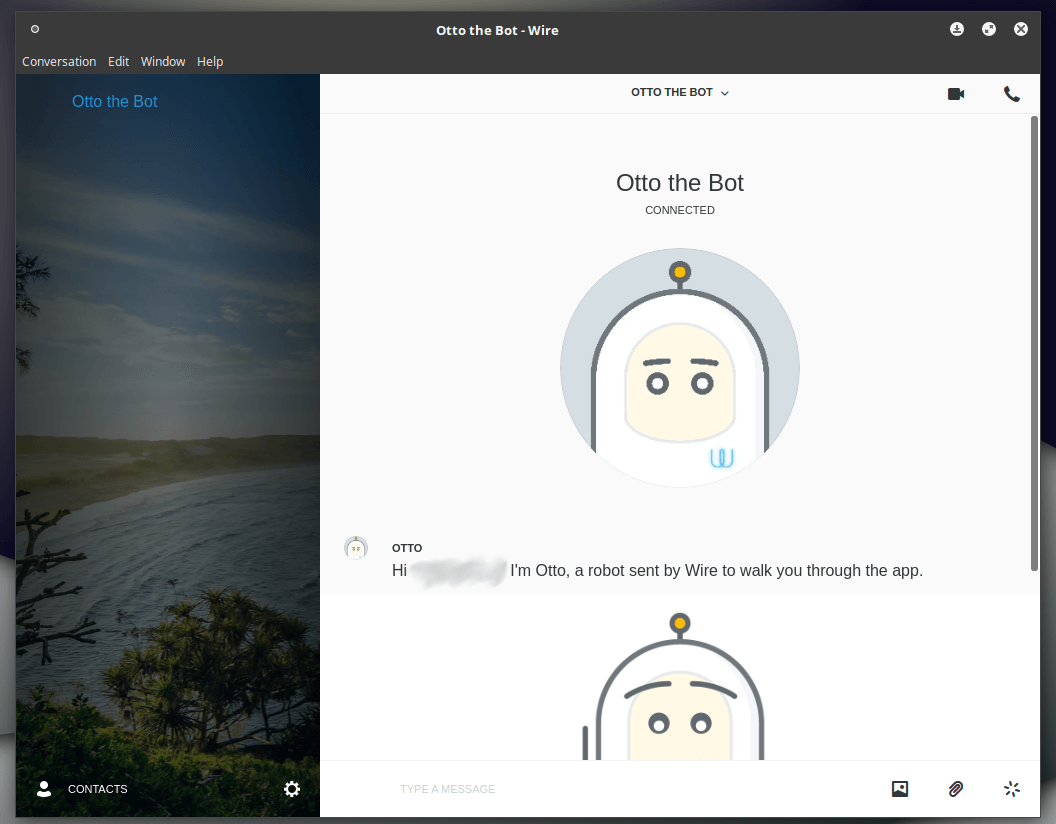Click the Otto the Bot heading

click(680, 182)
